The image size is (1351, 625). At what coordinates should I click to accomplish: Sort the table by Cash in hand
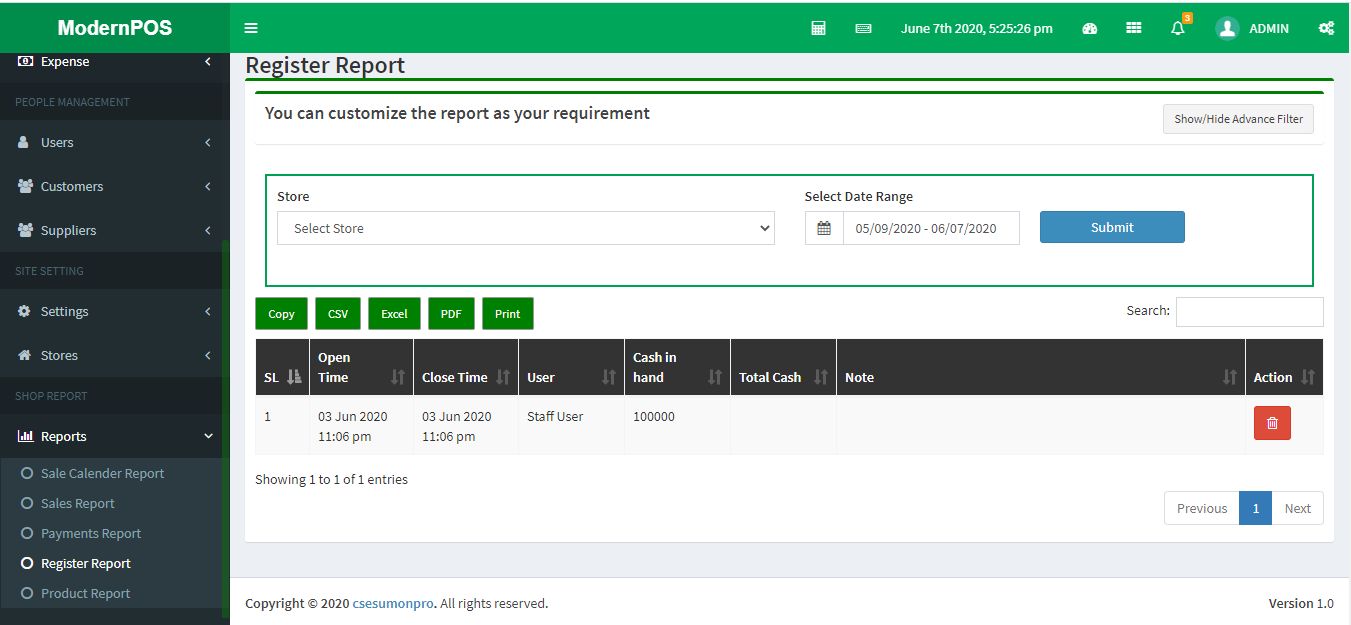click(x=678, y=367)
